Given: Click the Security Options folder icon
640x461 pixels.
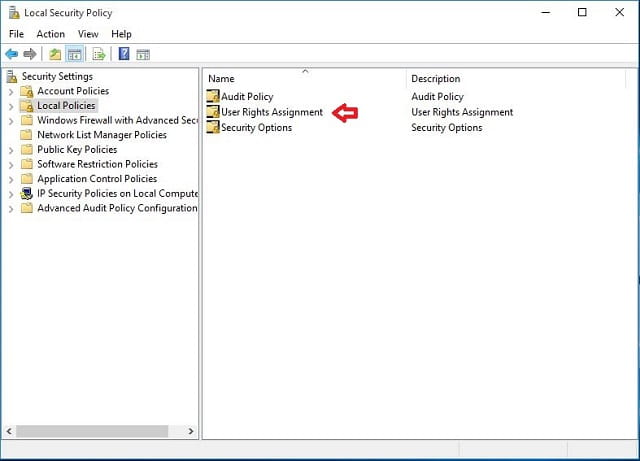Looking at the screenshot, I should tap(213, 127).
